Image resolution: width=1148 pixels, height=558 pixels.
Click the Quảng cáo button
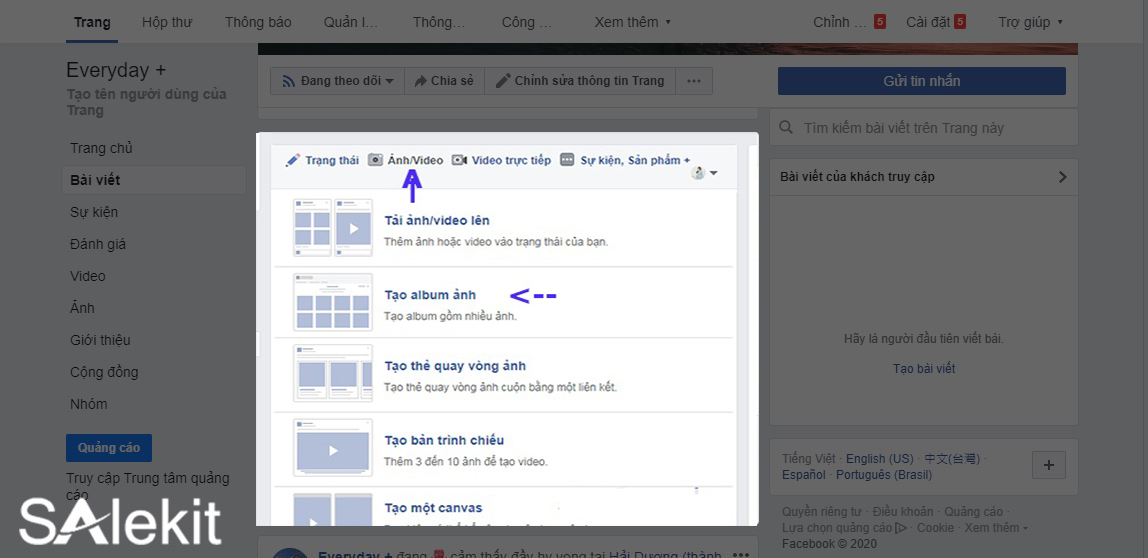pos(109,447)
